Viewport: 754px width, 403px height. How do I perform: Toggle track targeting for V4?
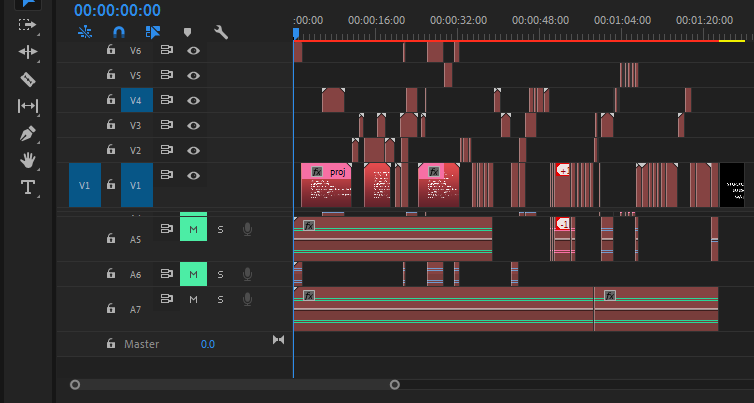[x=137, y=100]
